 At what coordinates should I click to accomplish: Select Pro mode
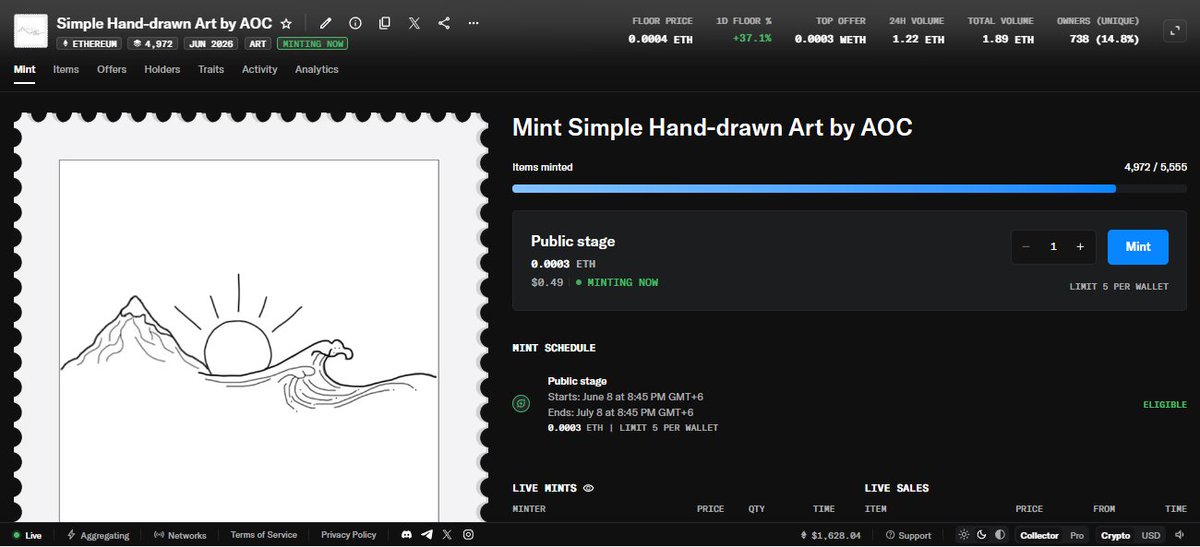click(x=1076, y=535)
